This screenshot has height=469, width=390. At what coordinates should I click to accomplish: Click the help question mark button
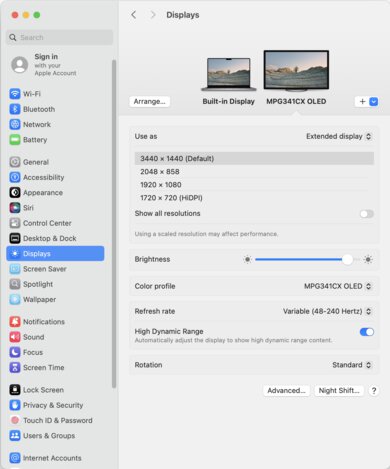[374, 391]
